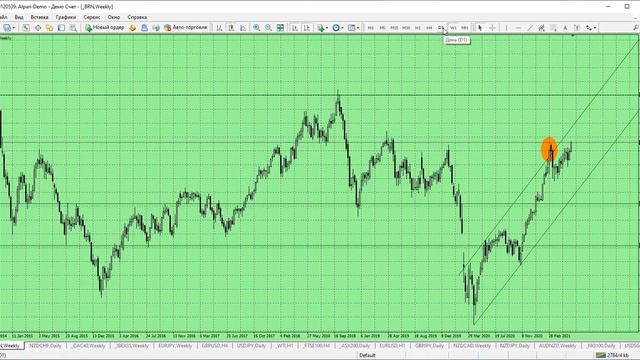
Task: Switch to NZDCAD,Weekly chart tab
Action: 472,346
